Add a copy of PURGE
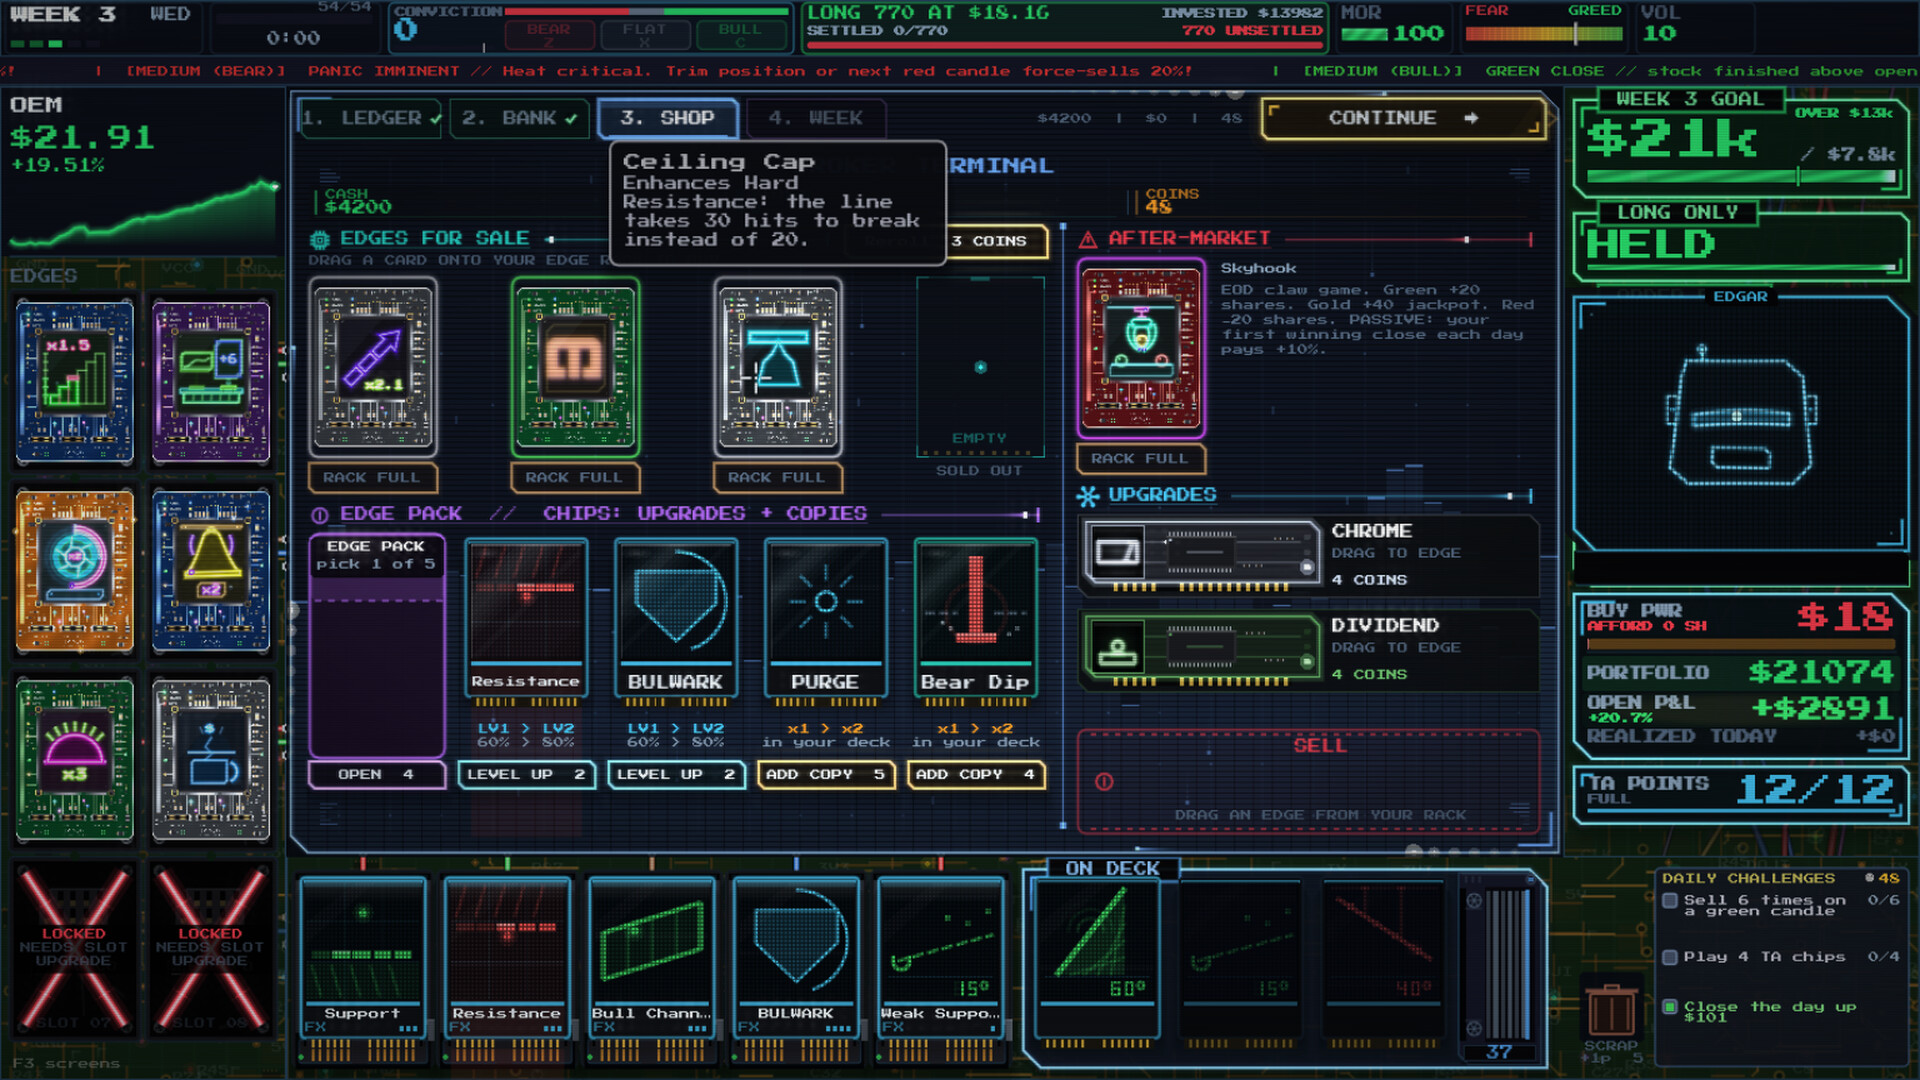The image size is (1920, 1080). [x=826, y=775]
